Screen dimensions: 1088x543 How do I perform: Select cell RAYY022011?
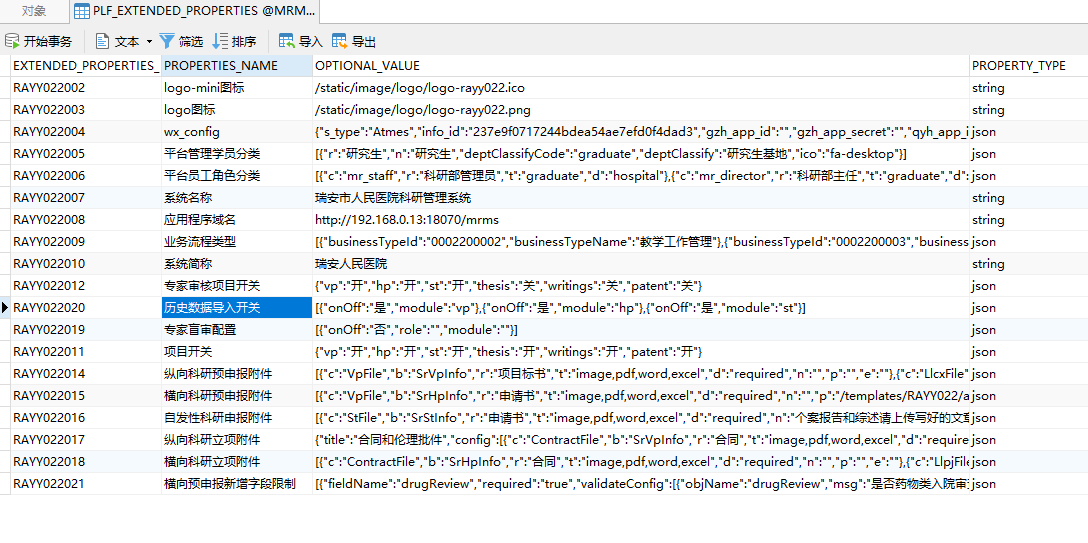[x=86, y=352]
